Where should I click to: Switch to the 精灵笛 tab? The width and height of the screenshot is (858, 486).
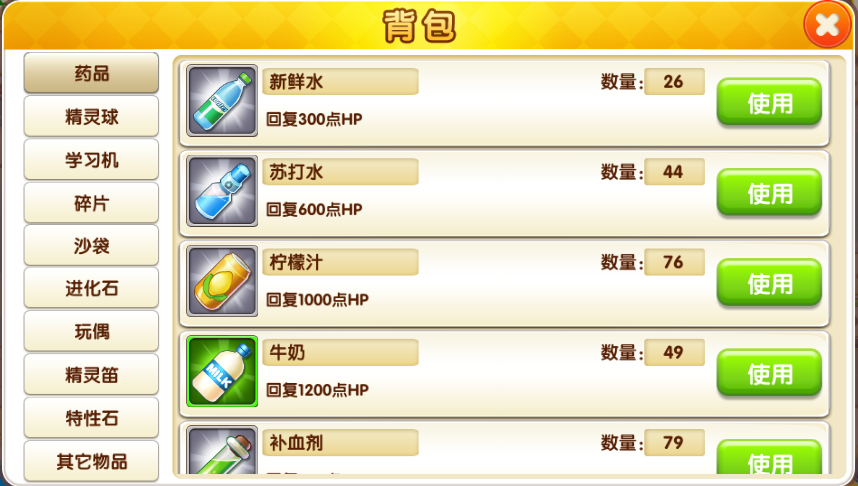[x=91, y=375]
